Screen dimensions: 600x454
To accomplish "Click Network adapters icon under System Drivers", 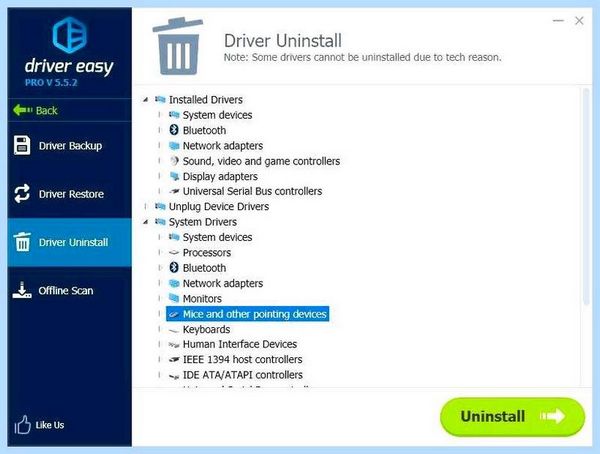I will pyautogui.click(x=174, y=283).
